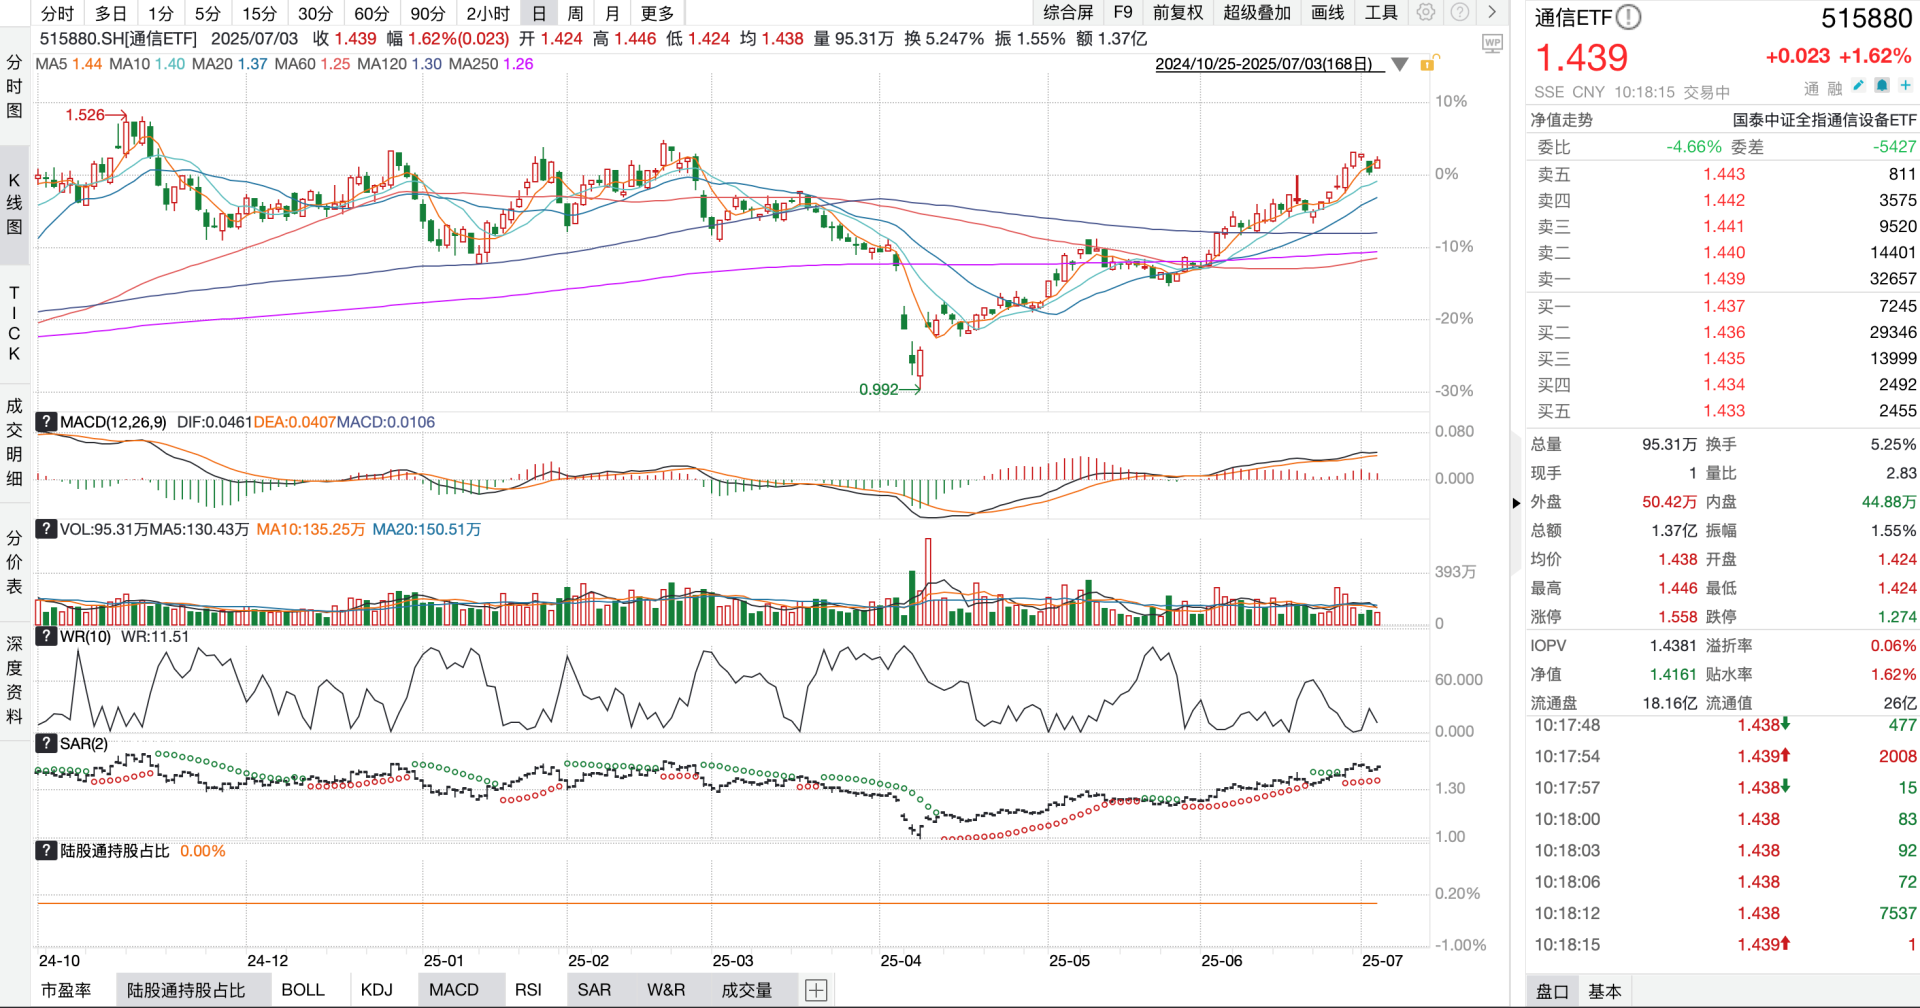Viewport: 1920px width, 1008px height.
Task: Click the plus icon to add to watchlist
Action: click(1905, 86)
